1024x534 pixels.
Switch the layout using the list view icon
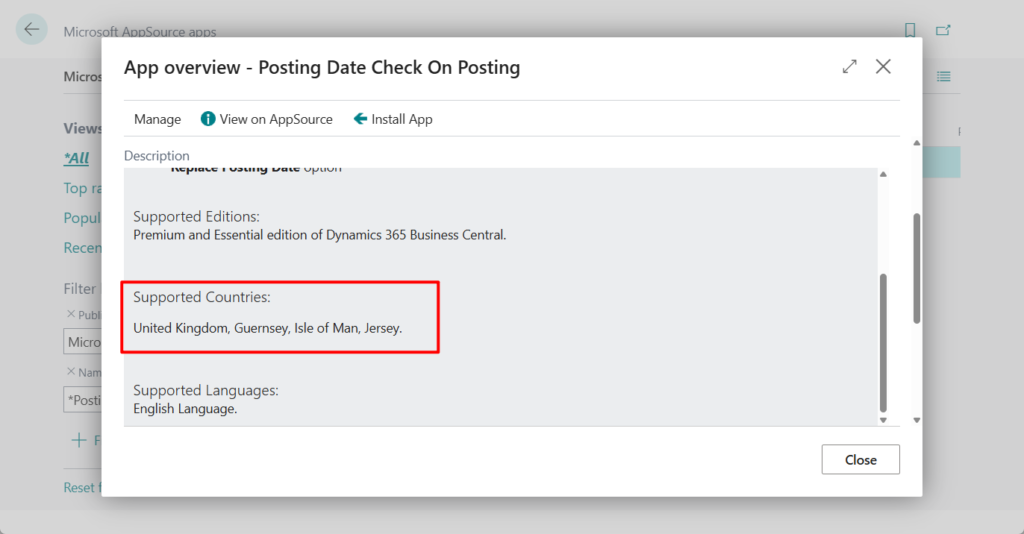[943, 77]
